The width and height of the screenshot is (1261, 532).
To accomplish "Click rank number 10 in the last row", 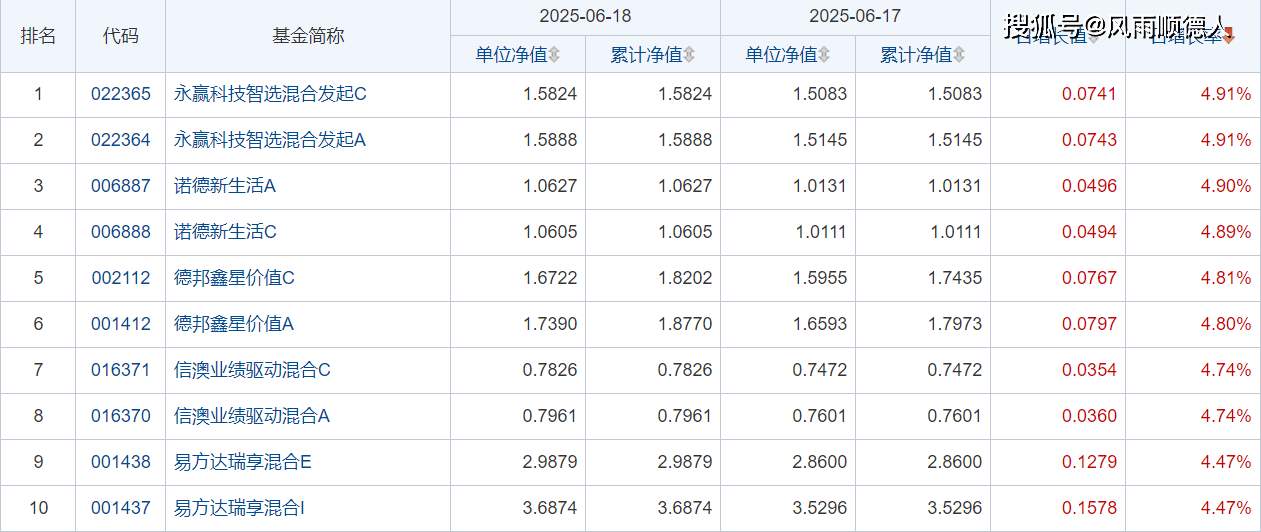I will (x=38, y=508).
